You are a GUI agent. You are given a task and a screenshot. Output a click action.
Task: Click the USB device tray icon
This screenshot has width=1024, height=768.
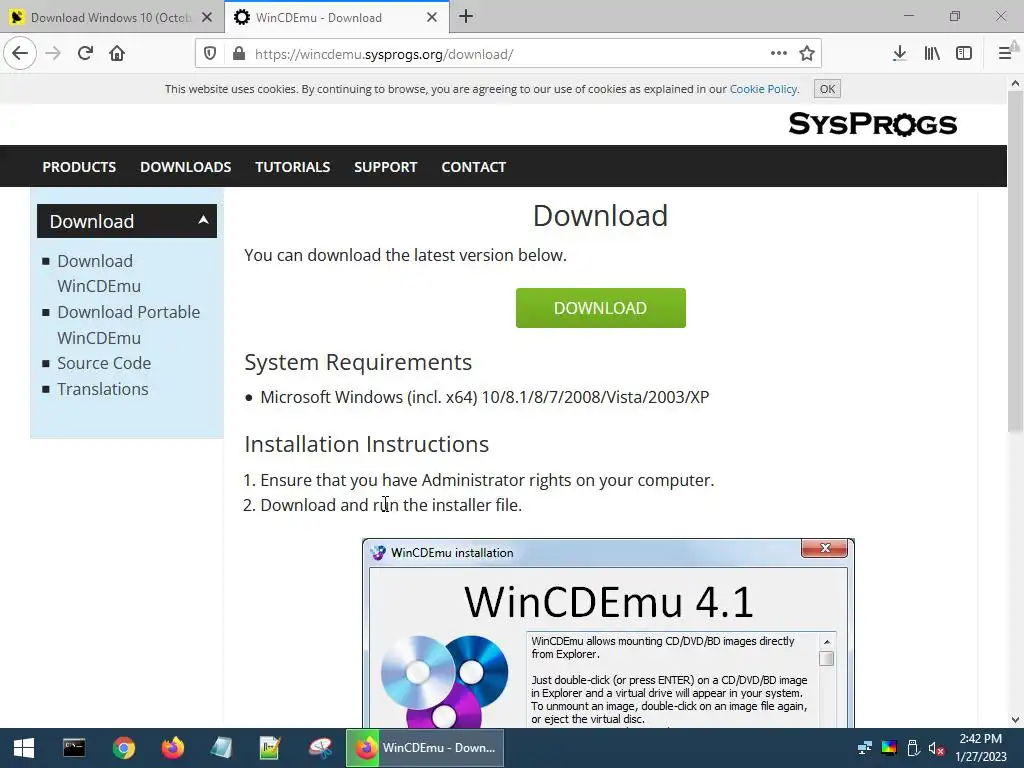pyautogui.click(x=913, y=748)
